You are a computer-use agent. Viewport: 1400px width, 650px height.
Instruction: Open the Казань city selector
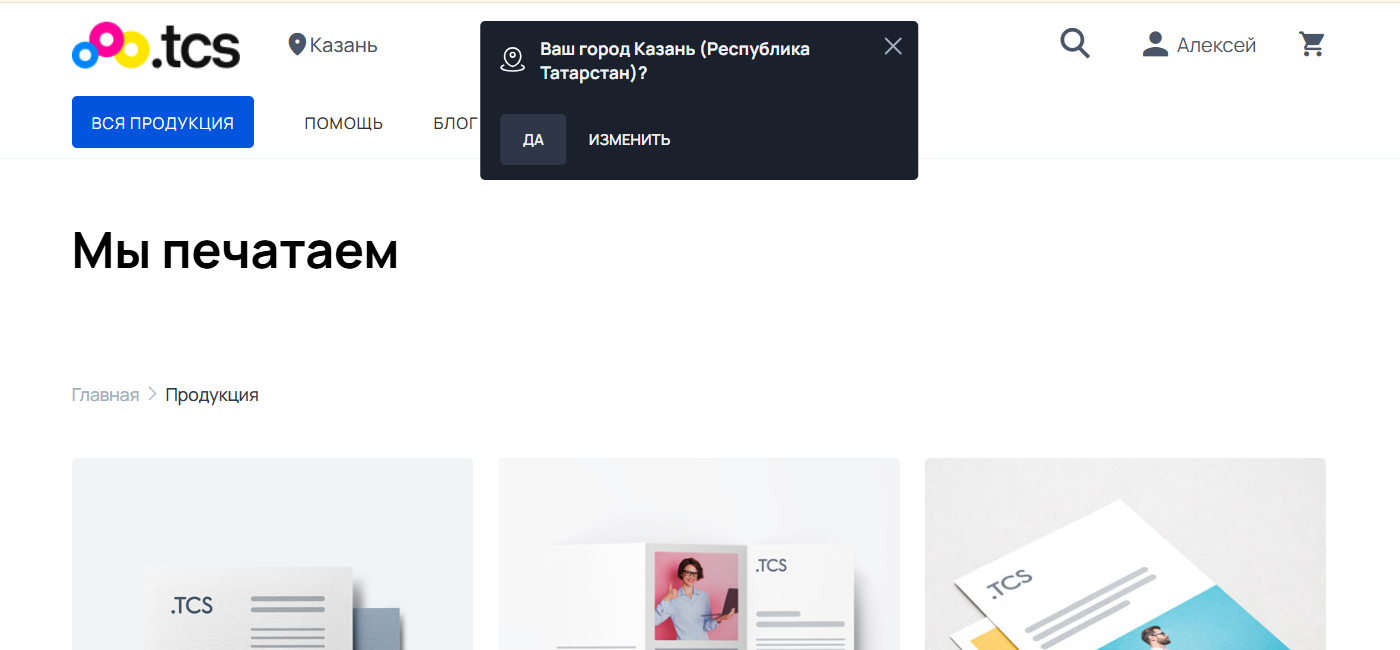point(333,45)
